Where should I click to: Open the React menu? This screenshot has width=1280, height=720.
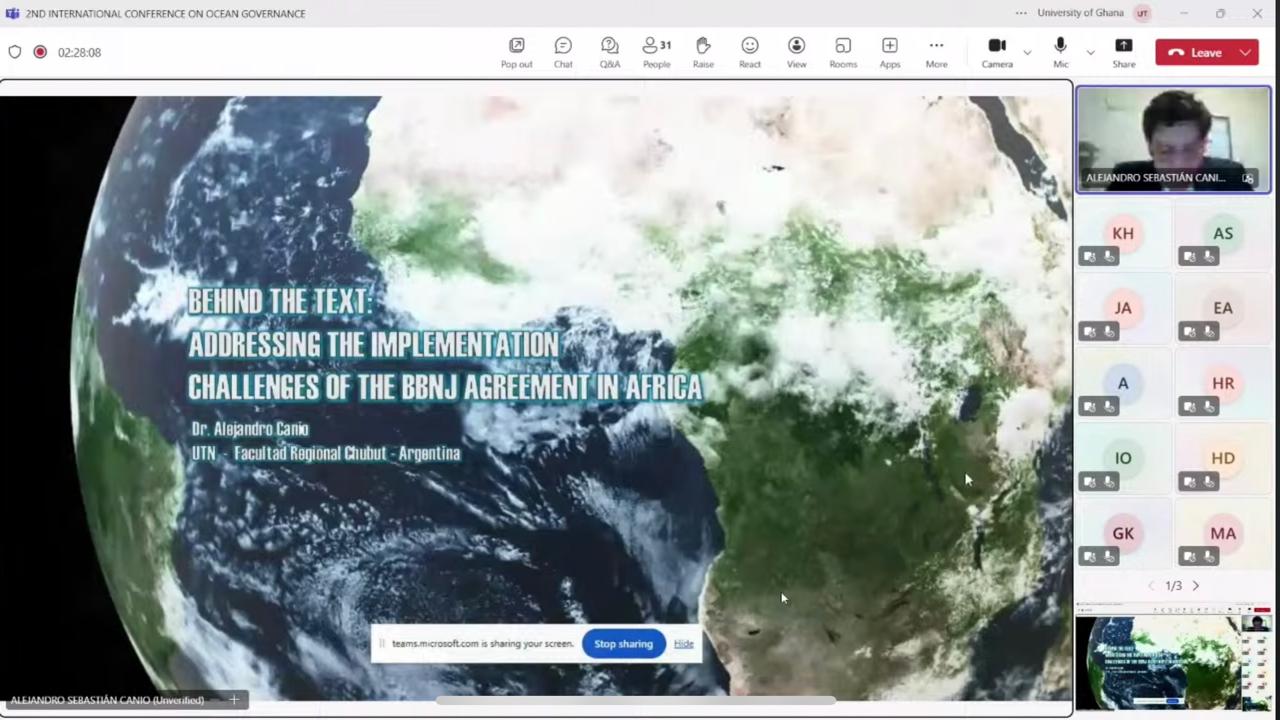point(750,53)
